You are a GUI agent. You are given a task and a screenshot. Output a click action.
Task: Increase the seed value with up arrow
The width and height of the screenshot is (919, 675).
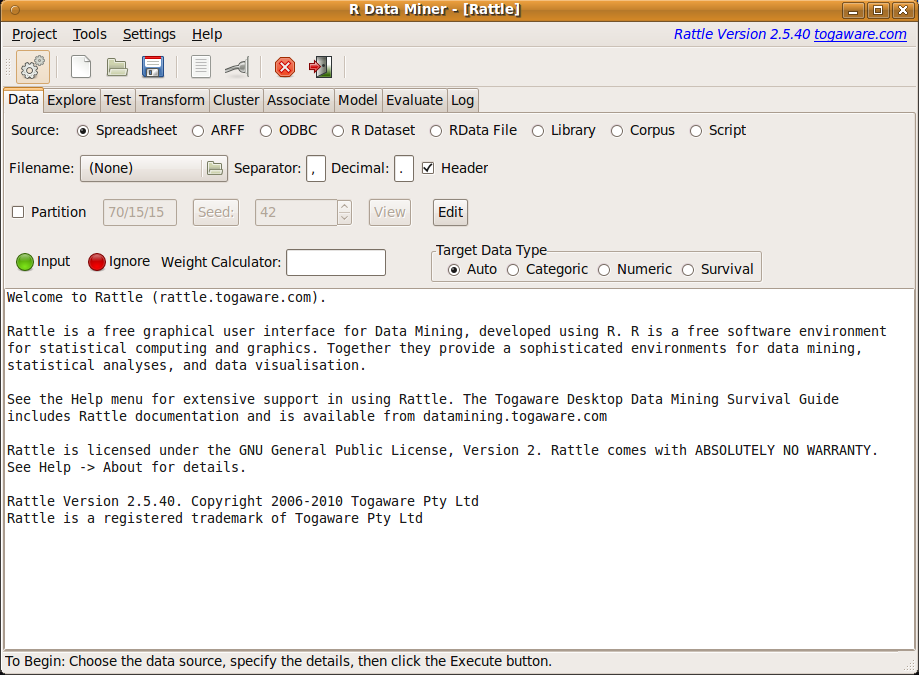(x=345, y=206)
